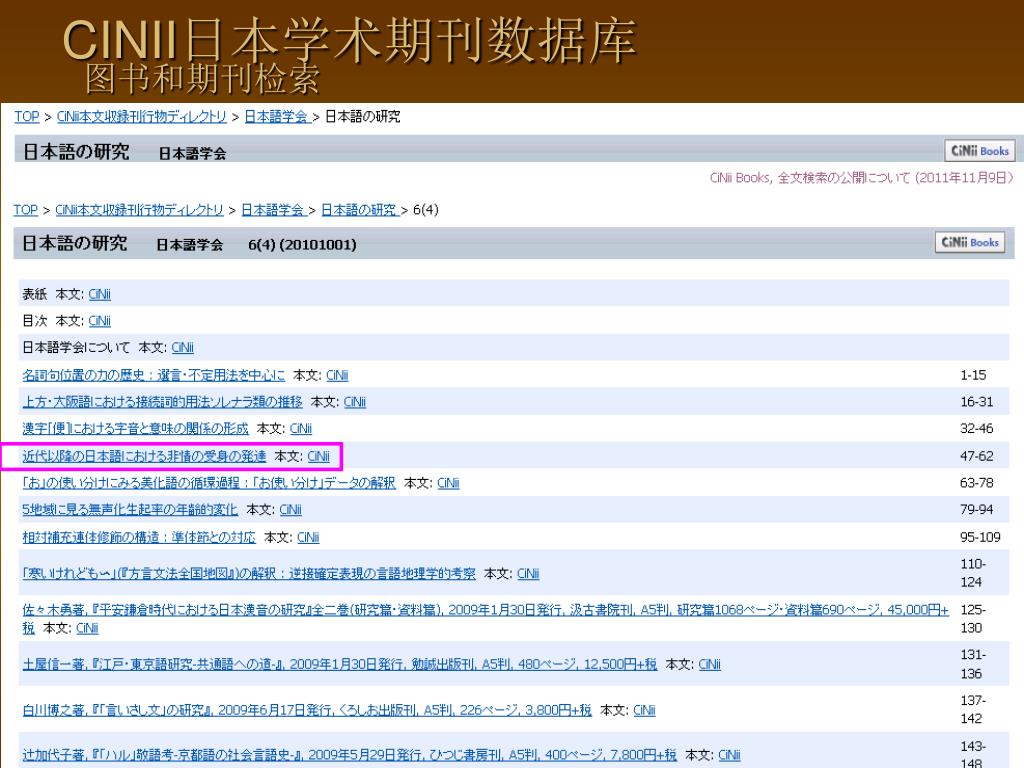Open article 「寒いけれども〜」の解釈

coord(249,573)
